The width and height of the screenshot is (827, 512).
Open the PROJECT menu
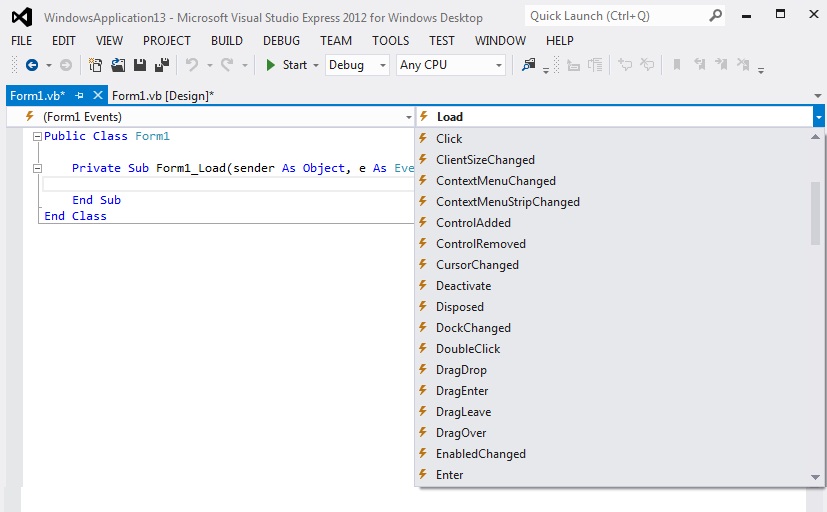click(167, 41)
